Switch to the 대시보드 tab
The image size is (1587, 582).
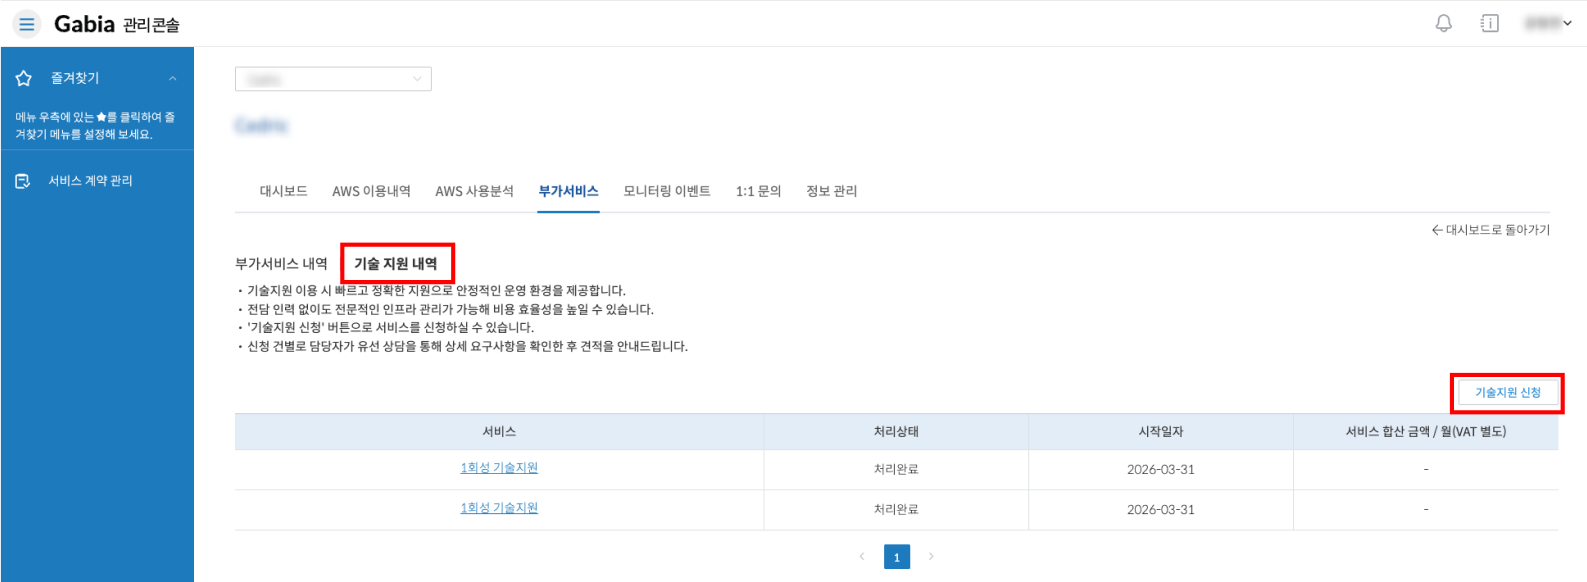(283, 191)
